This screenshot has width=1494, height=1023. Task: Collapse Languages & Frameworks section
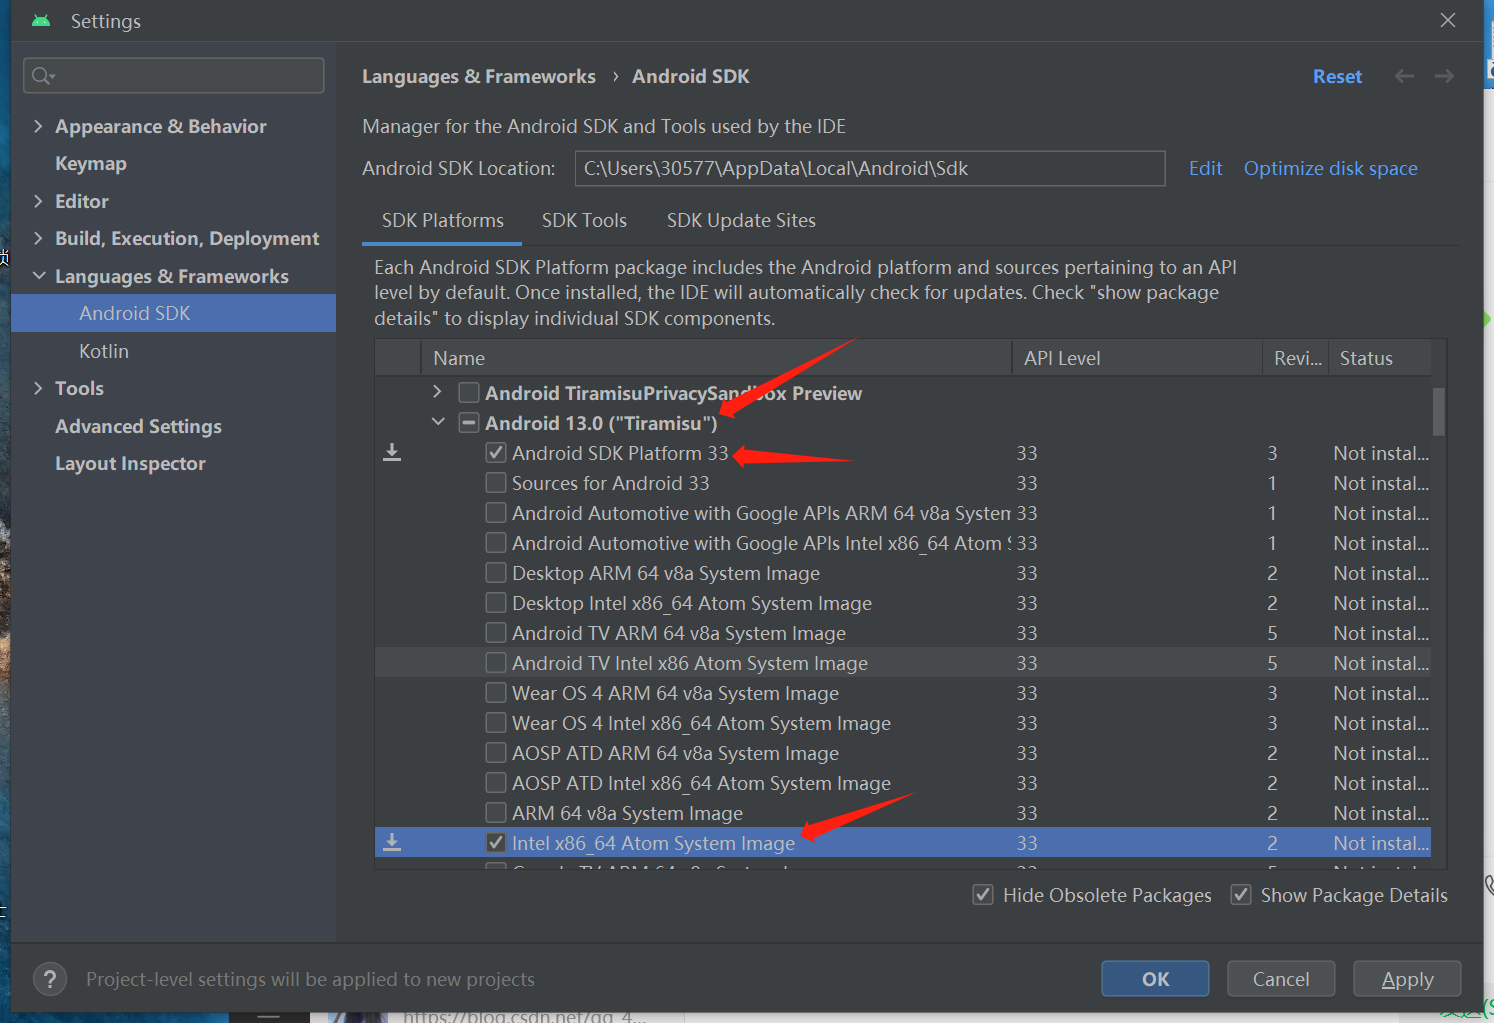[39, 276]
